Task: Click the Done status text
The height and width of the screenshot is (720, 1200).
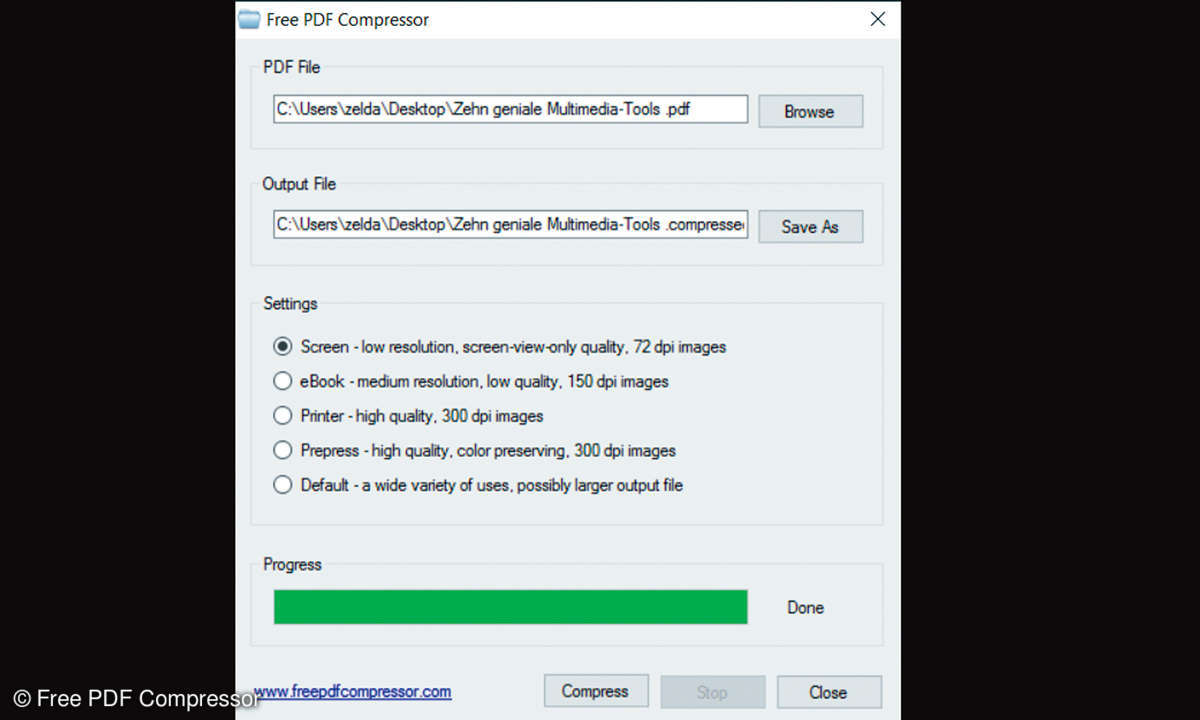Action: (x=805, y=607)
